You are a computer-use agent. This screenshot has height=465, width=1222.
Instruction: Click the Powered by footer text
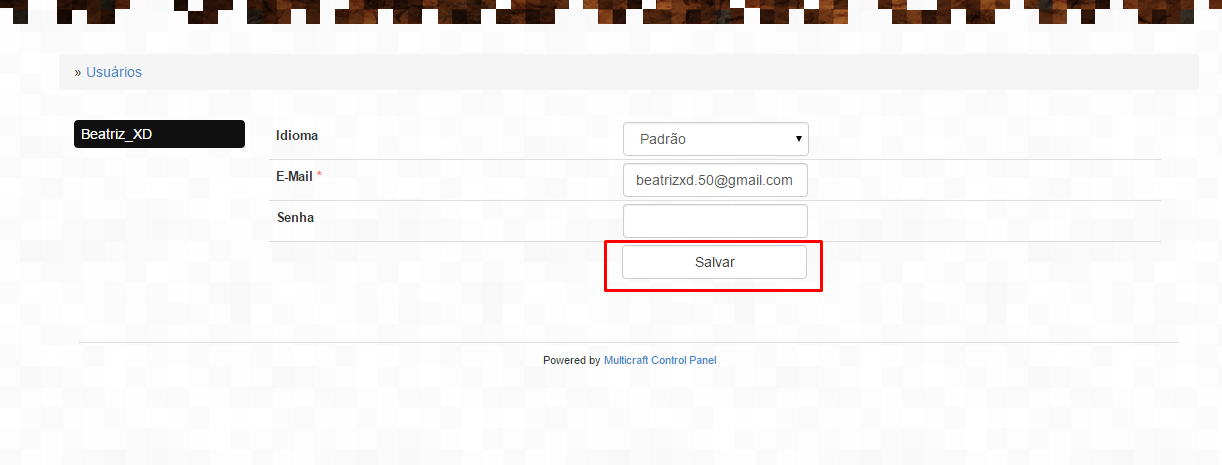click(572, 360)
